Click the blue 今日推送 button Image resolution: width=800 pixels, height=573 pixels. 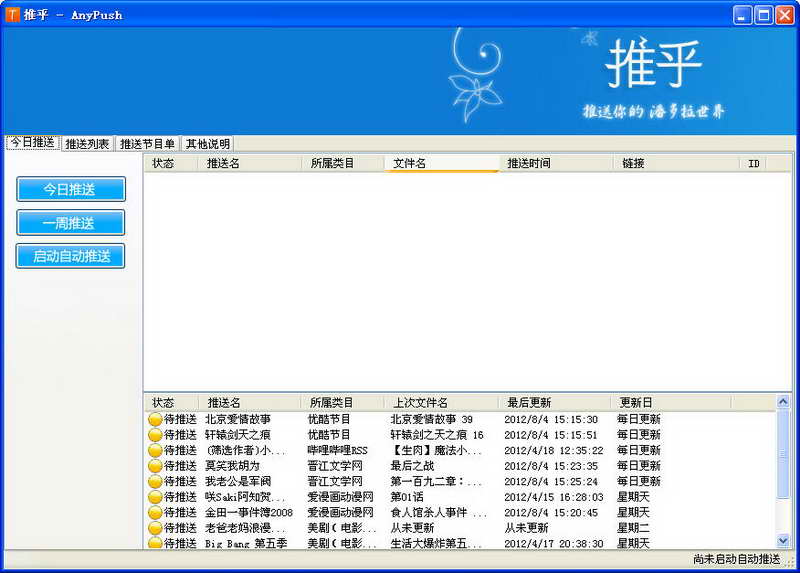click(71, 189)
